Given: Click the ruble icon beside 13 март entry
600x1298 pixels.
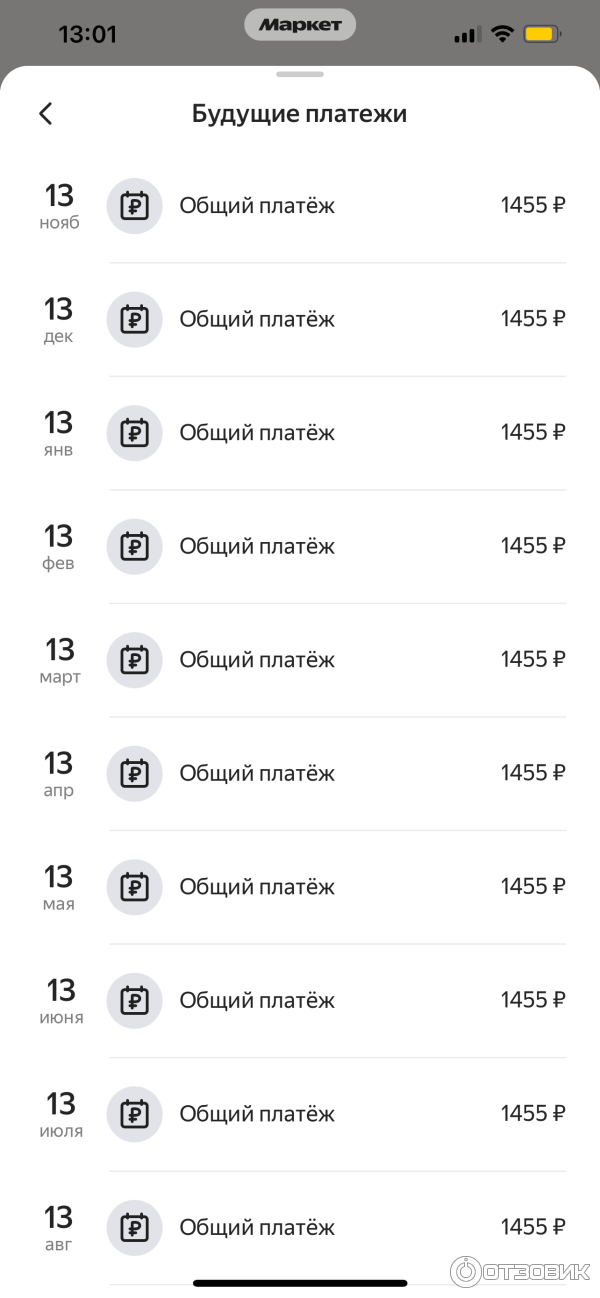Looking at the screenshot, I should pos(134,659).
